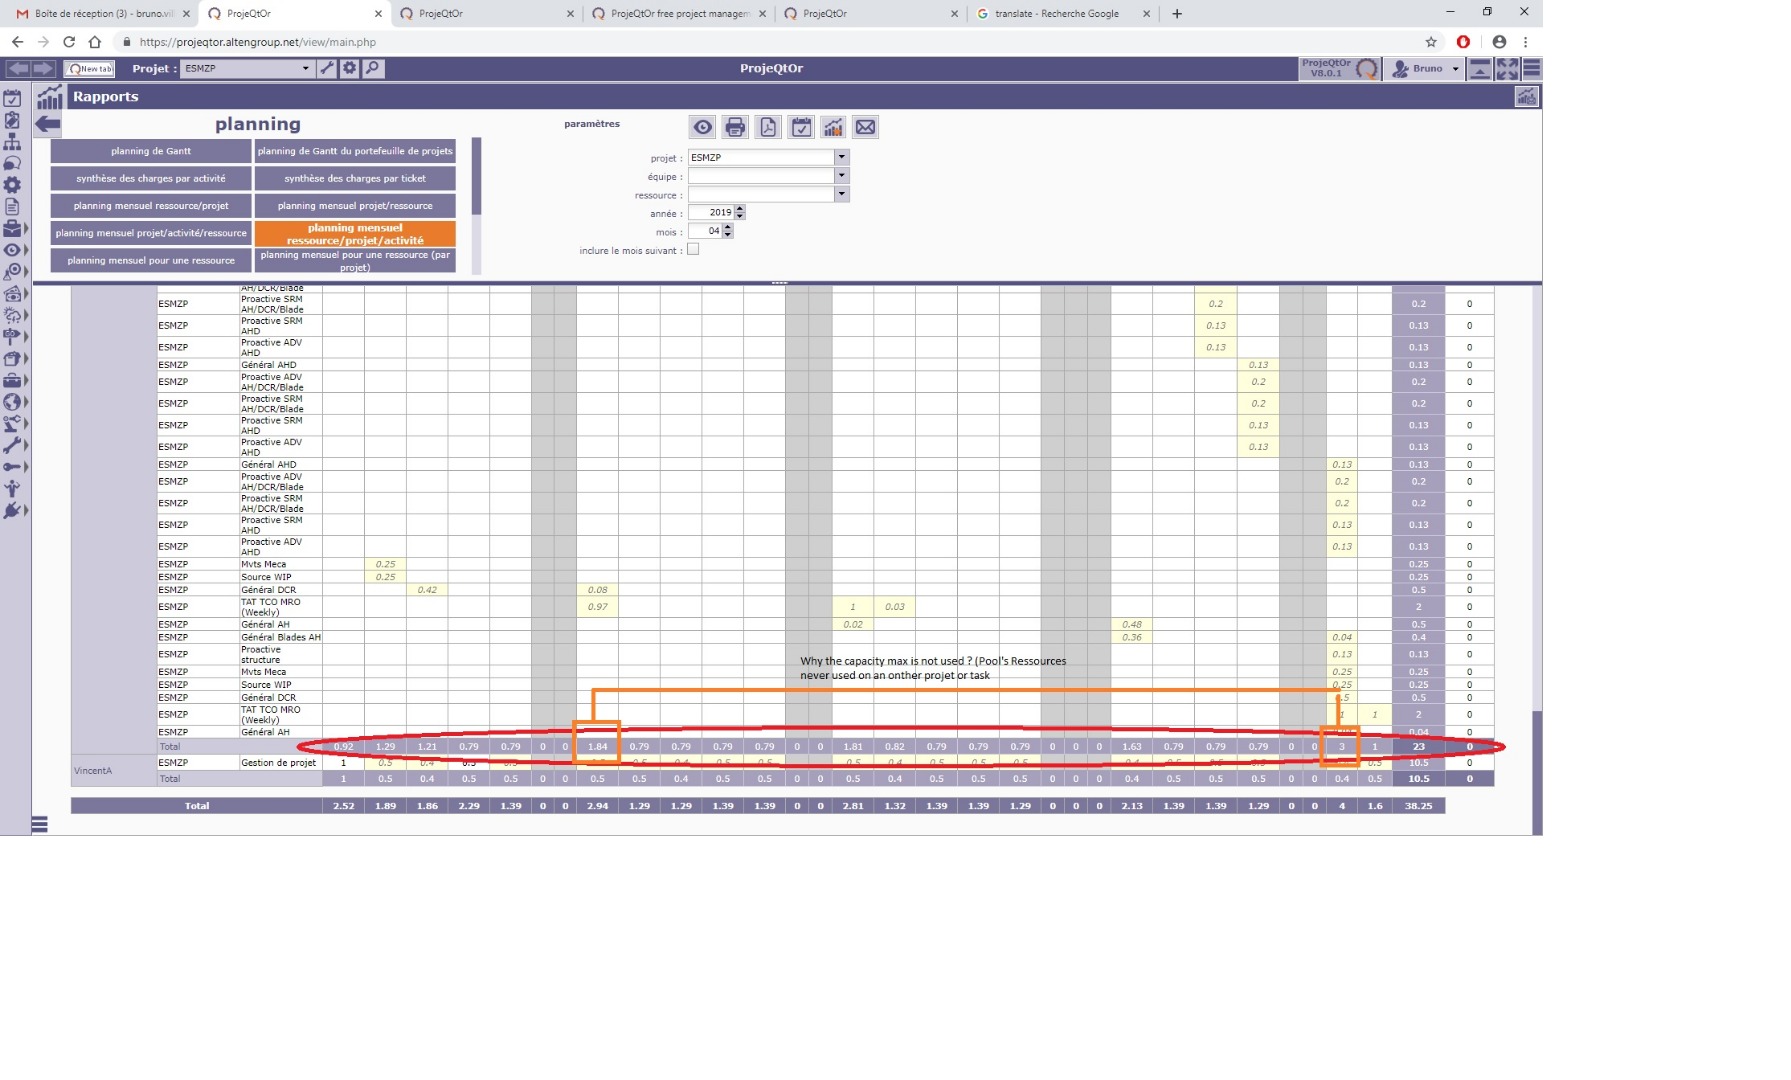
Task: Print the report with printer icon
Action: click(735, 127)
